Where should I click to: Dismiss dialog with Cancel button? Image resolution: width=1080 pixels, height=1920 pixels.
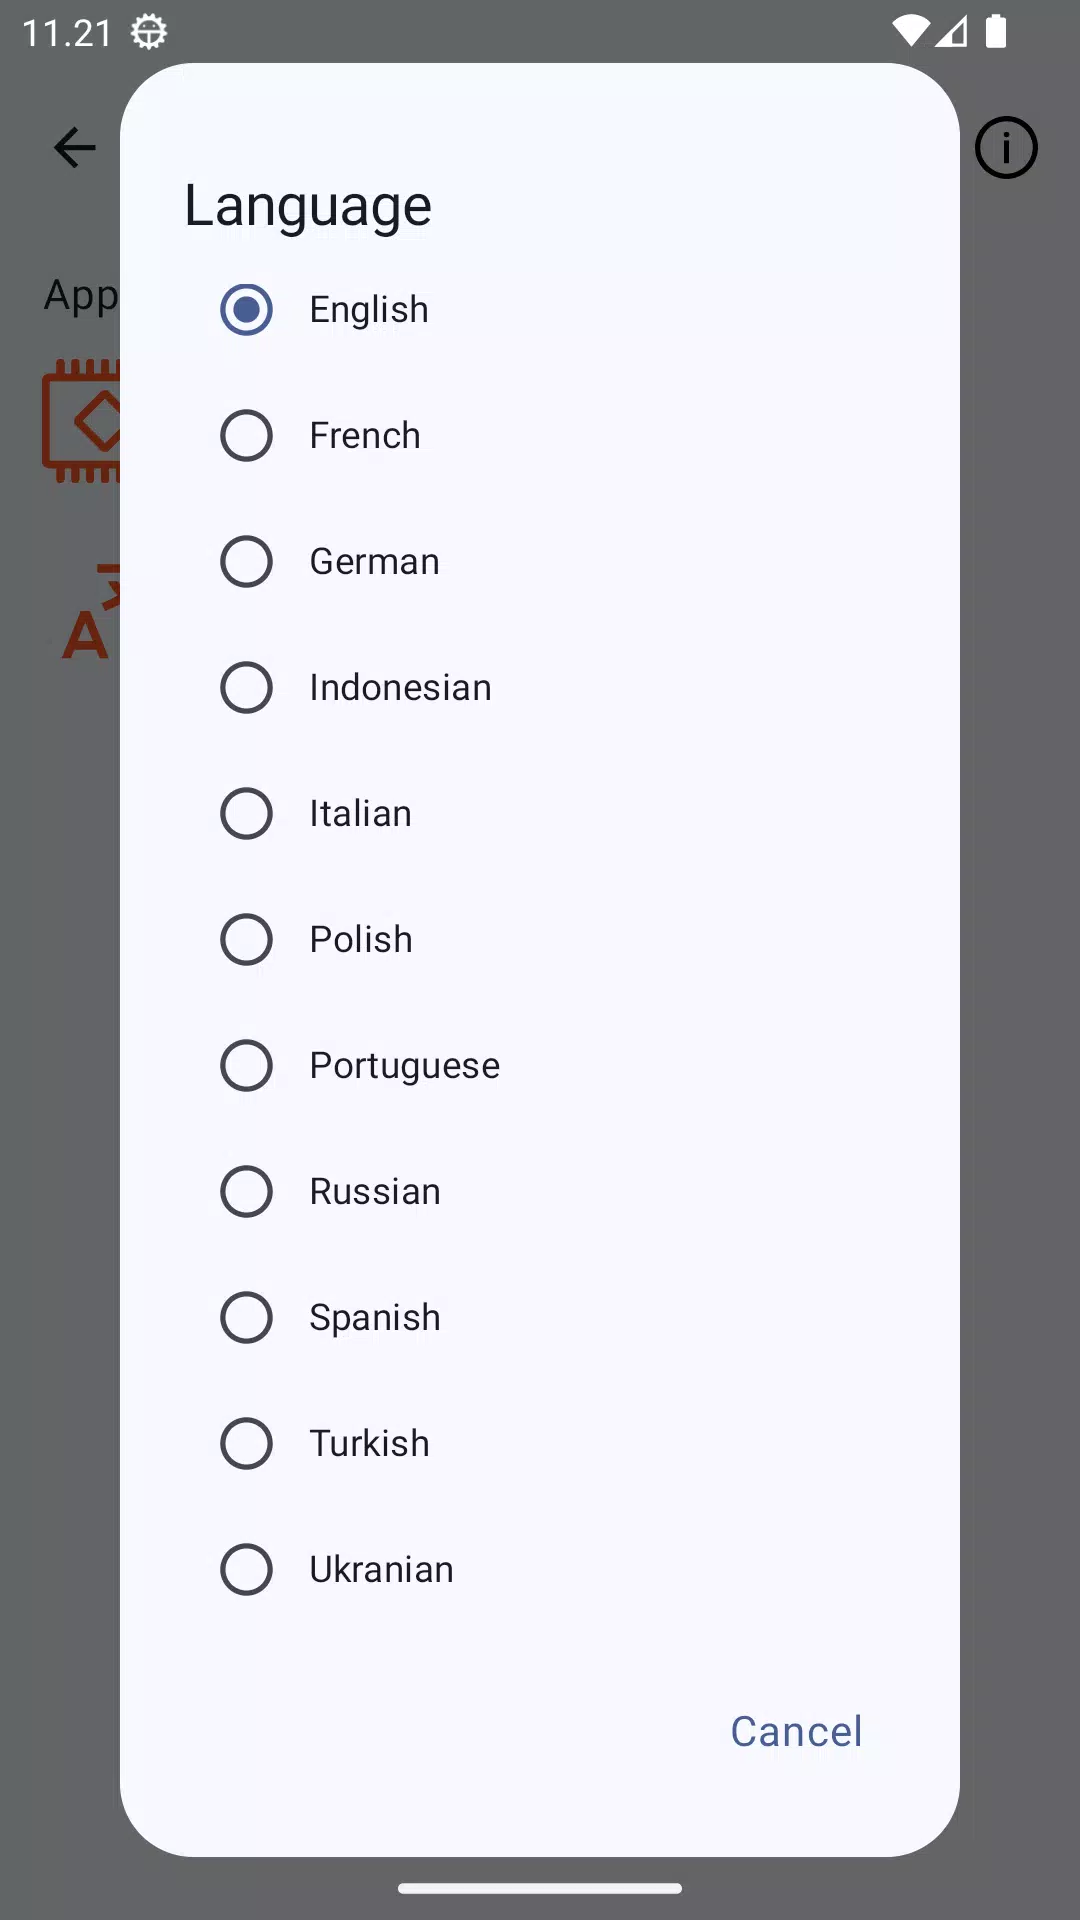click(x=796, y=1731)
